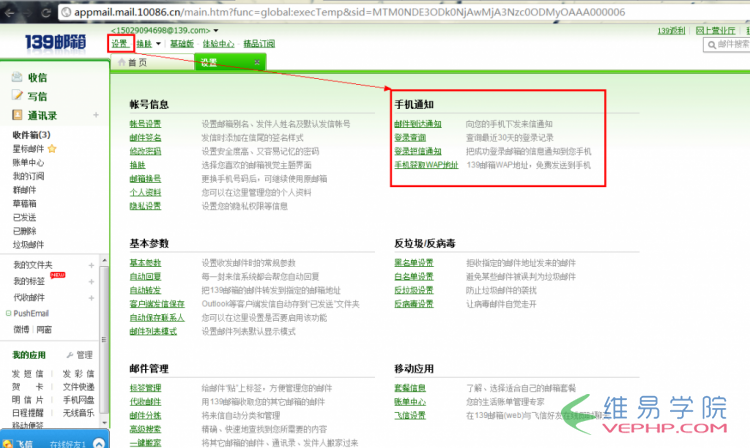
Task: Click the 收信 inbox envelope icon
Action: (17, 76)
